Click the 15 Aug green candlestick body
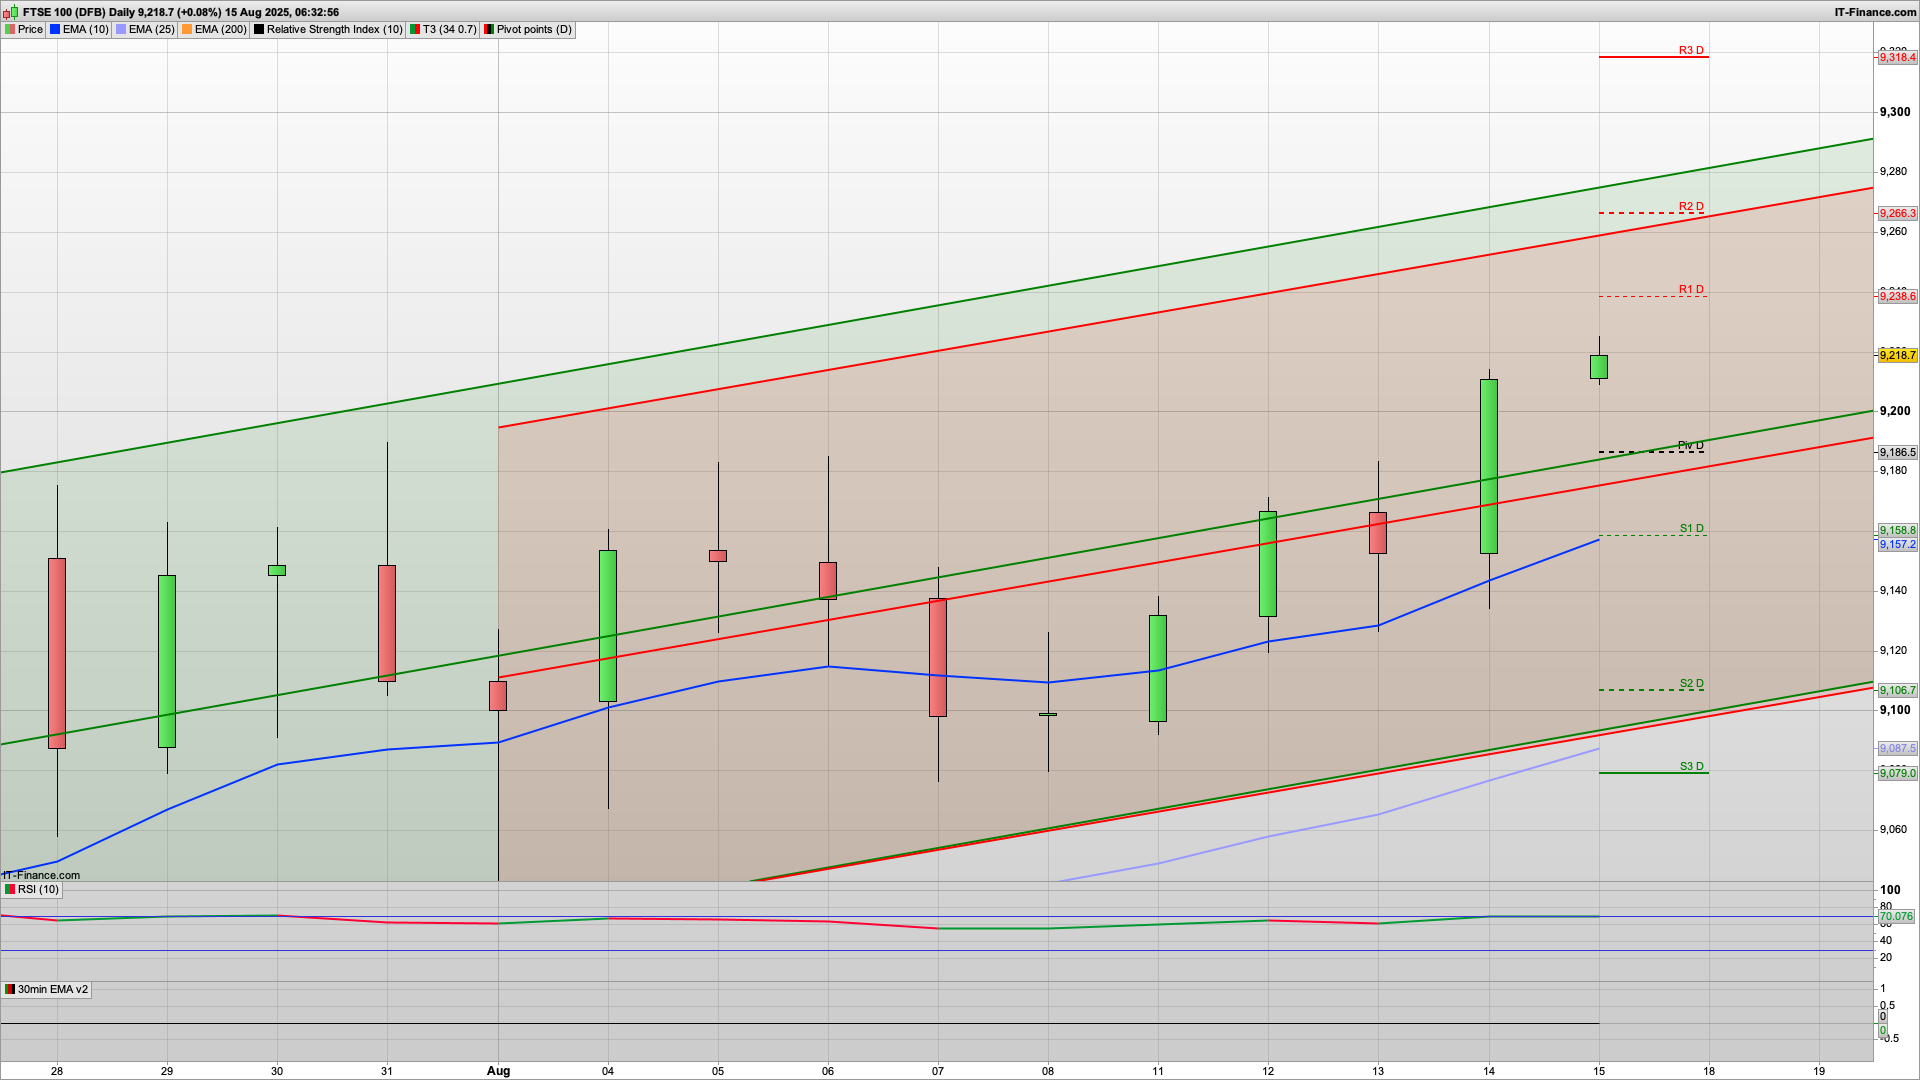The height and width of the screenshot is (1080, 1920). [x=1599, y=367]
